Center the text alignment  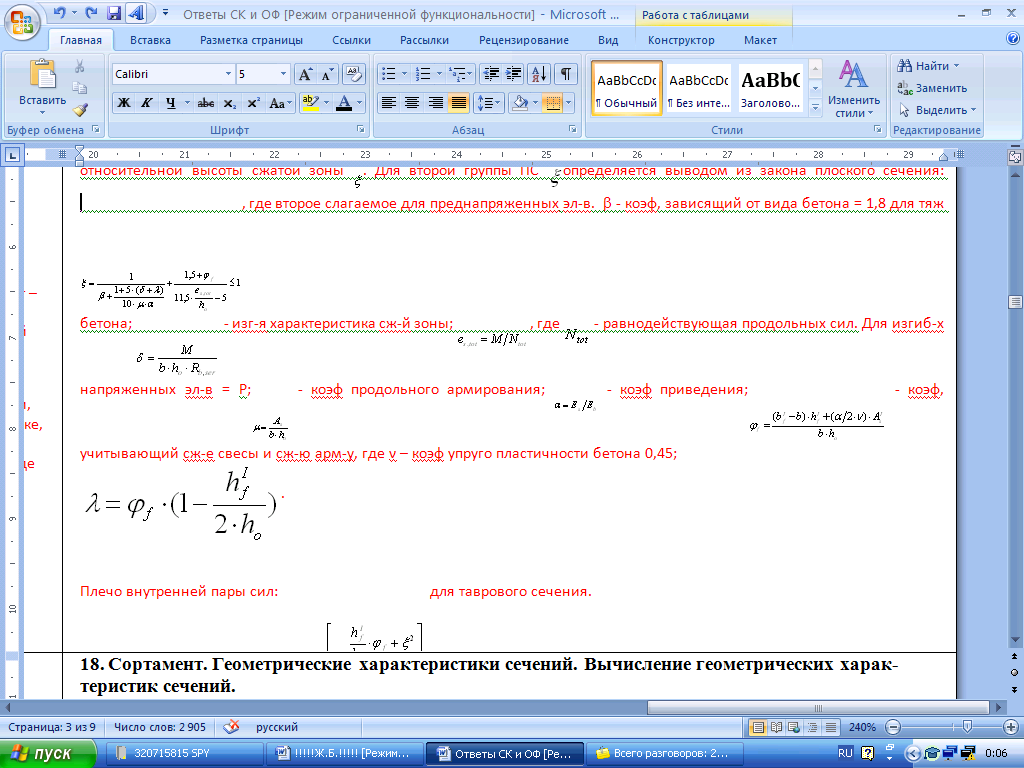tap(411, 103)
